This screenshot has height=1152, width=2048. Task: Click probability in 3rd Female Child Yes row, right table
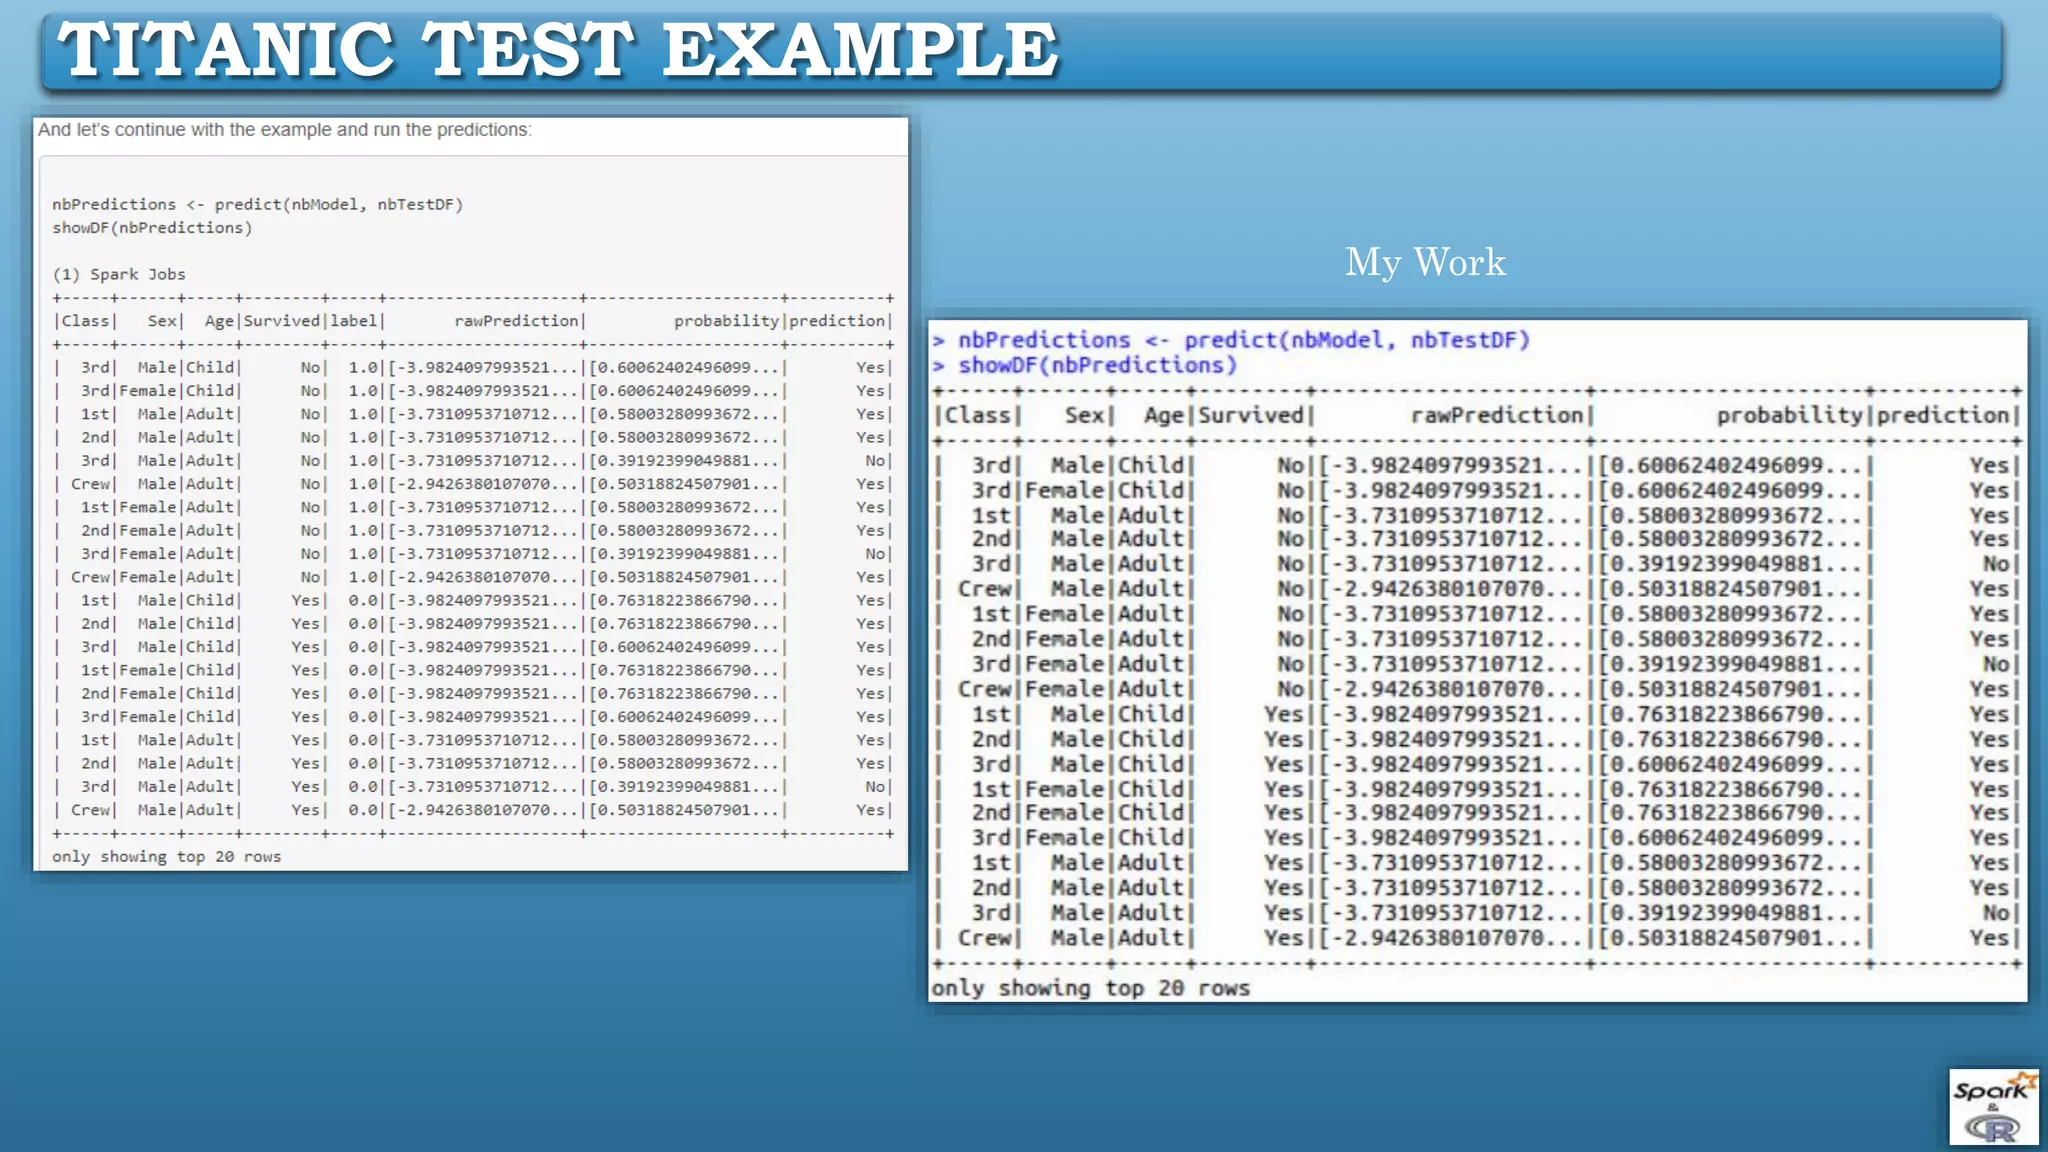(x=1731, y=838)
